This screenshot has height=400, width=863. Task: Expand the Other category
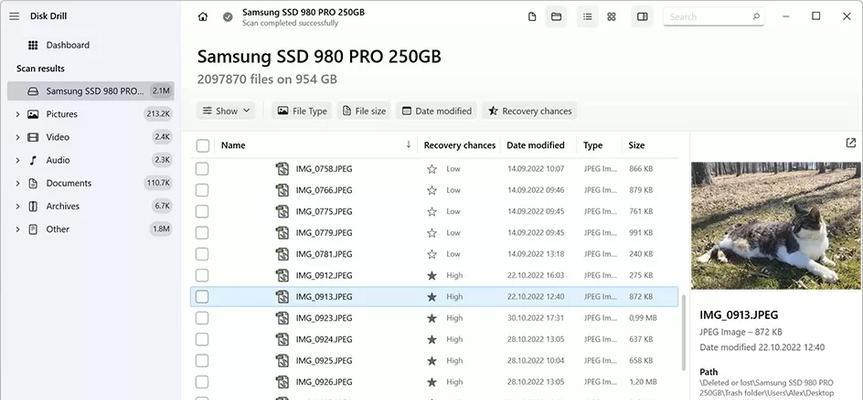(x=18, y=229)
